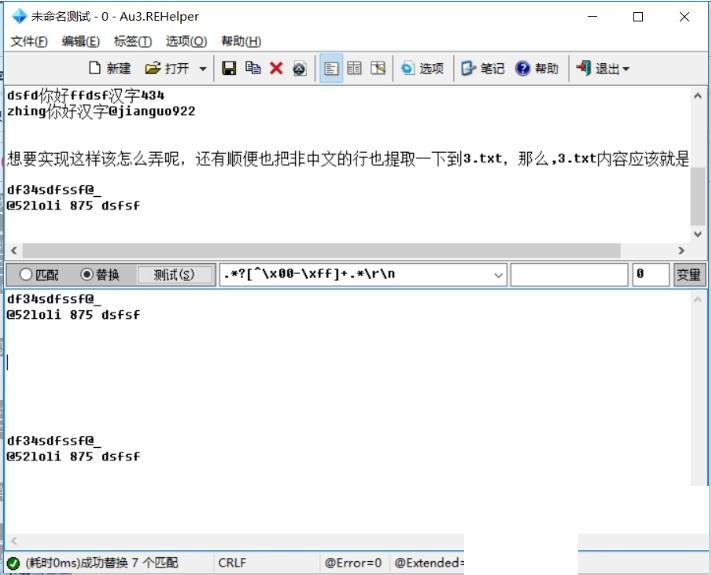Click the 成功替换 7 个匹配 status message
711x575 pixels.
click(102, 563)
